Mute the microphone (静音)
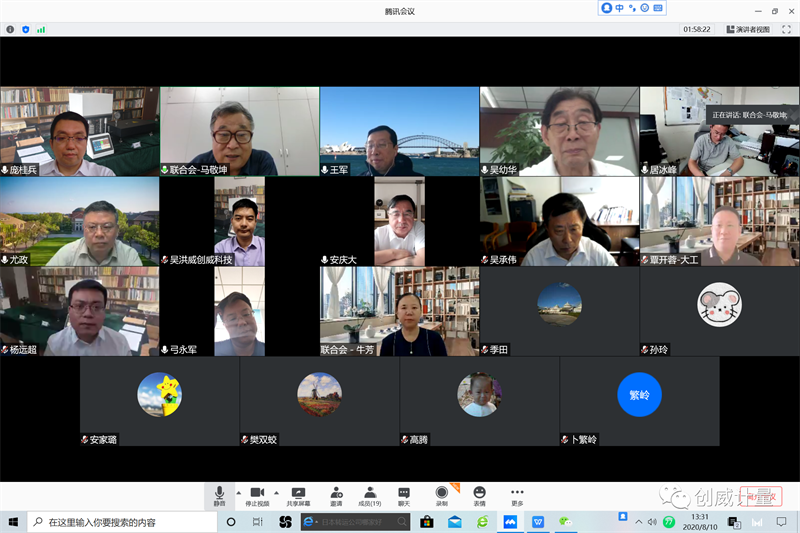This screenshot has width=800, height=533. point(219,494)
